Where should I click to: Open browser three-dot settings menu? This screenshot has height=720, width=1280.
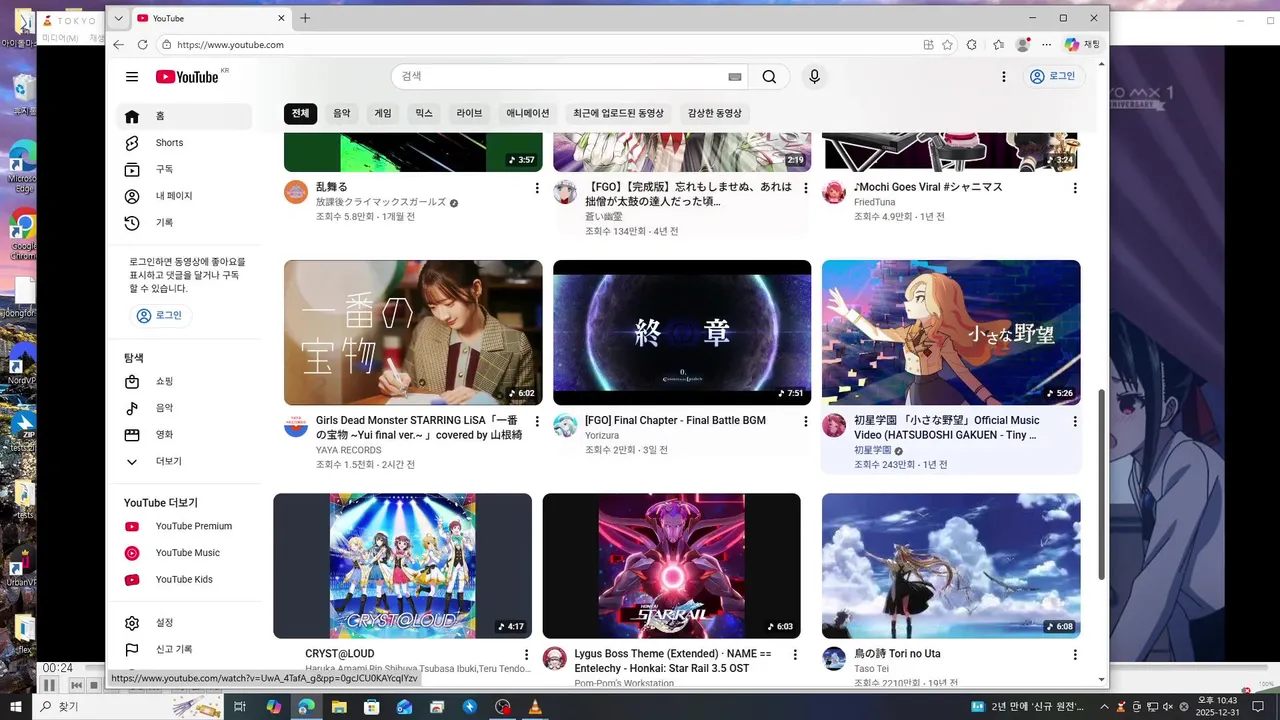[x=1047, y=45]
